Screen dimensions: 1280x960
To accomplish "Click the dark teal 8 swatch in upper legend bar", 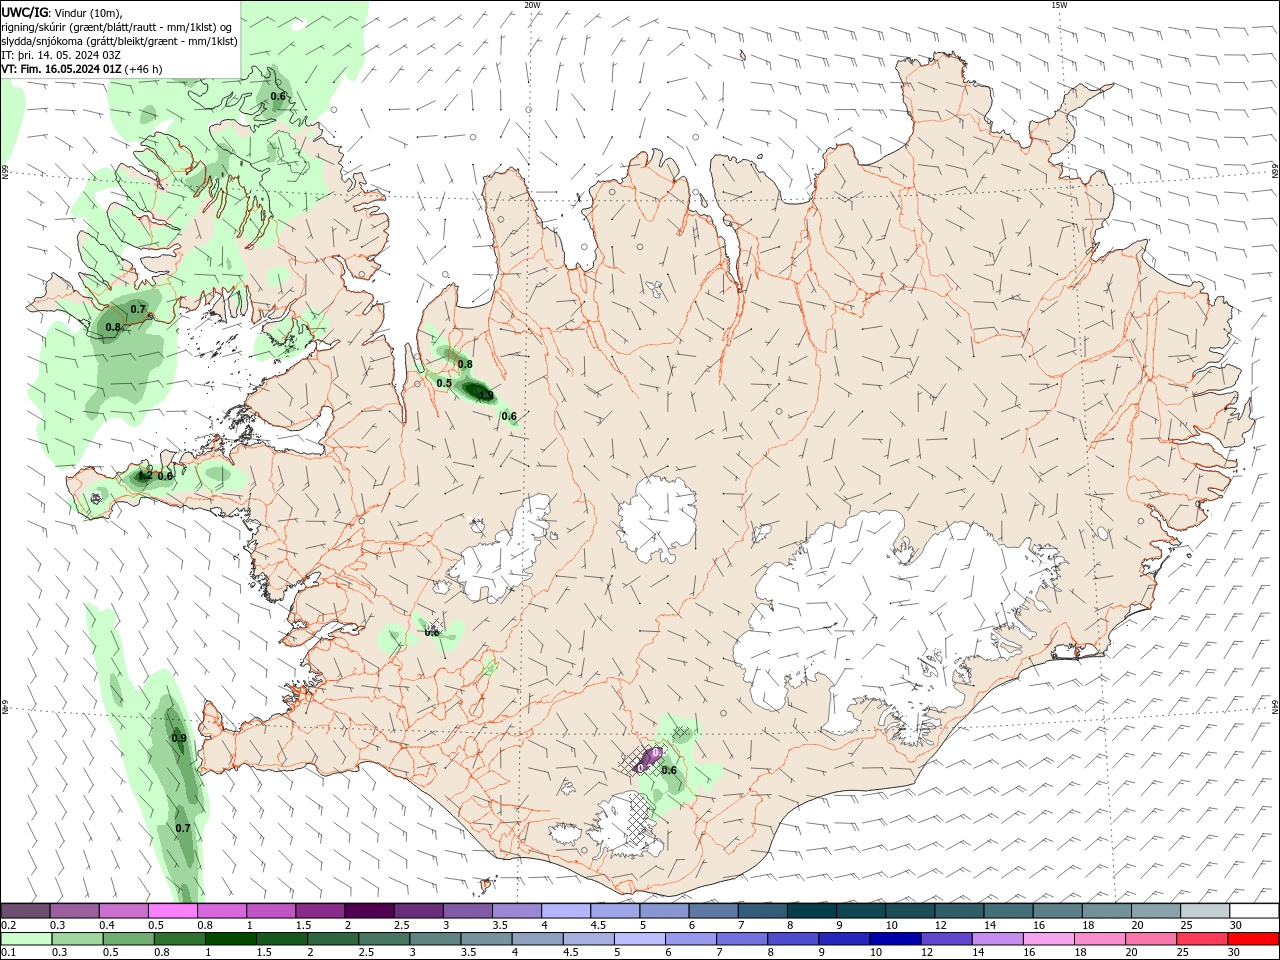I will click(x=812, y=911).
